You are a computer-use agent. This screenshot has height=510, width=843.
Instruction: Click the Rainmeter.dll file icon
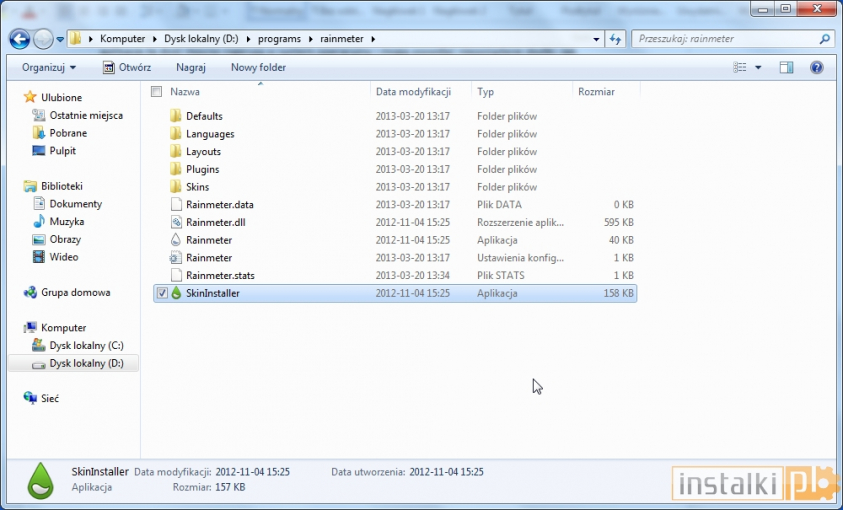176,222
